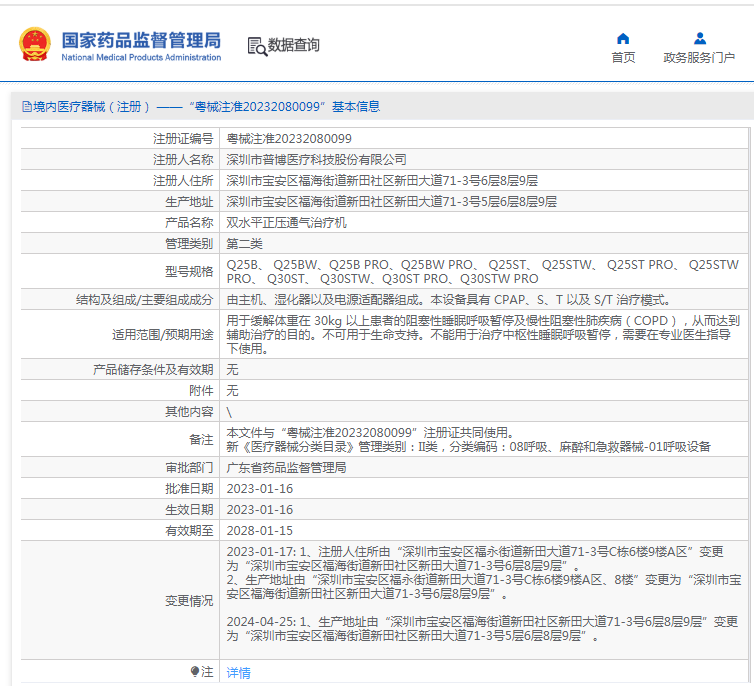Viewport: 754px width, 686px height.
Task: Click 批准日期 value 2023-01-16
Action: click(x=260, y=489)
